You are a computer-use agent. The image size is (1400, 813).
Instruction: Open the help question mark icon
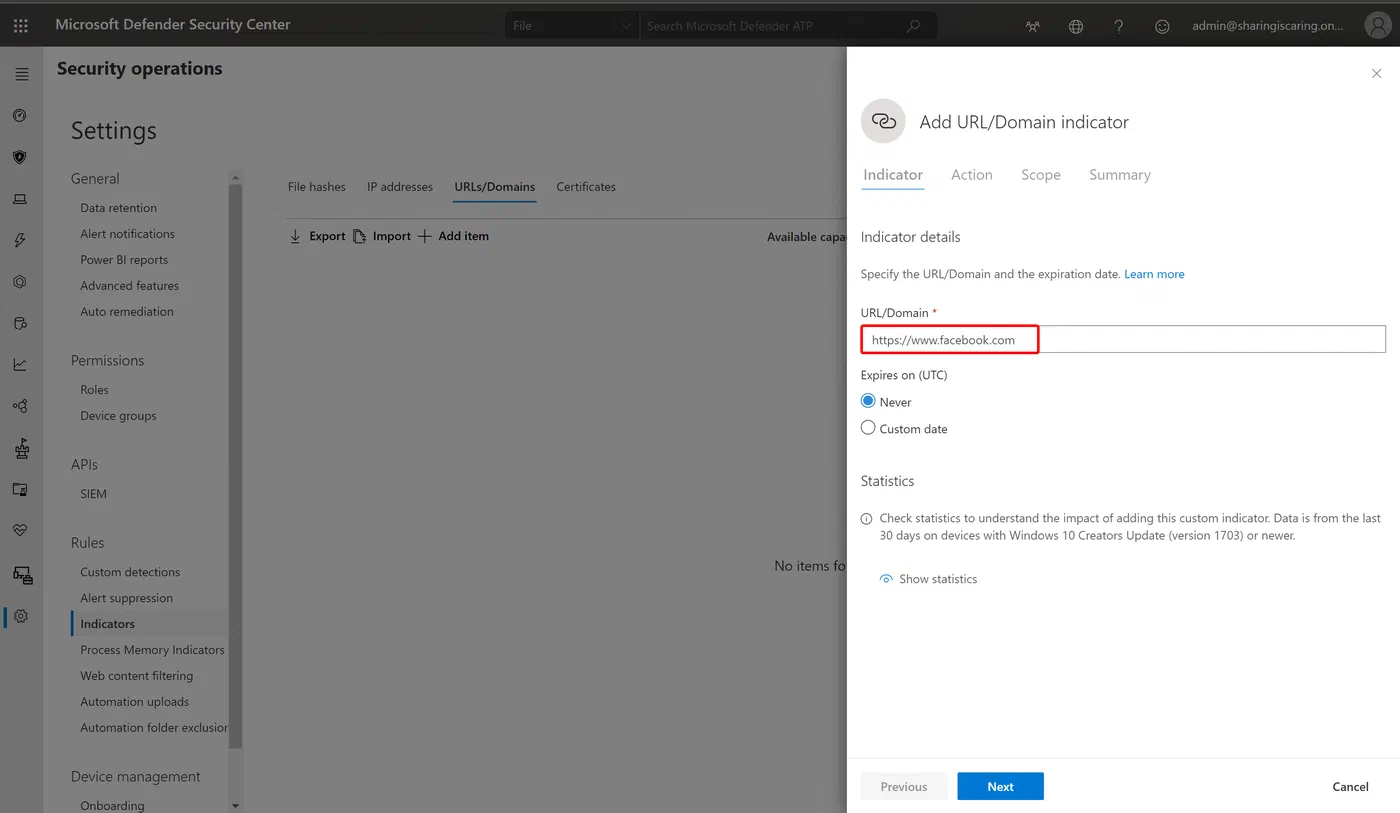click(x=1119, y=27)
